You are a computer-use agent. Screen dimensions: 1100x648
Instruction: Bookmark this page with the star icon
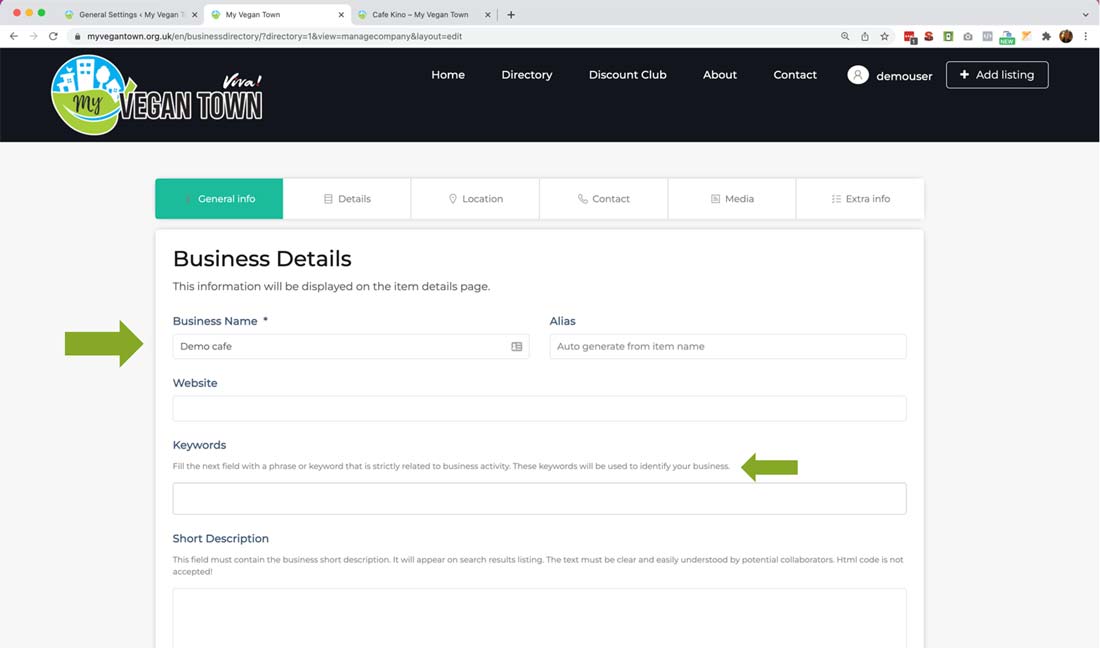[x=885, y=36]
